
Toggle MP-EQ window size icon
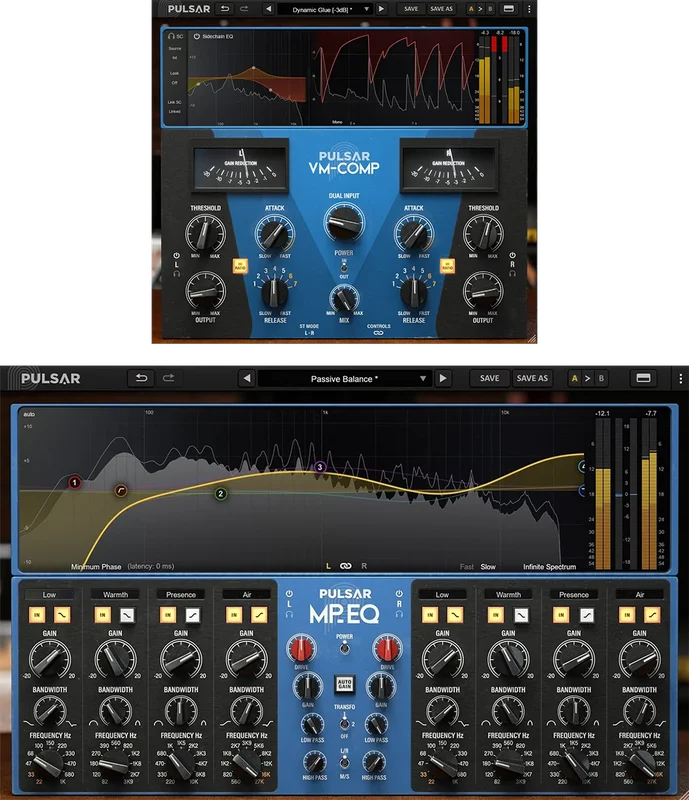(643, 378)
